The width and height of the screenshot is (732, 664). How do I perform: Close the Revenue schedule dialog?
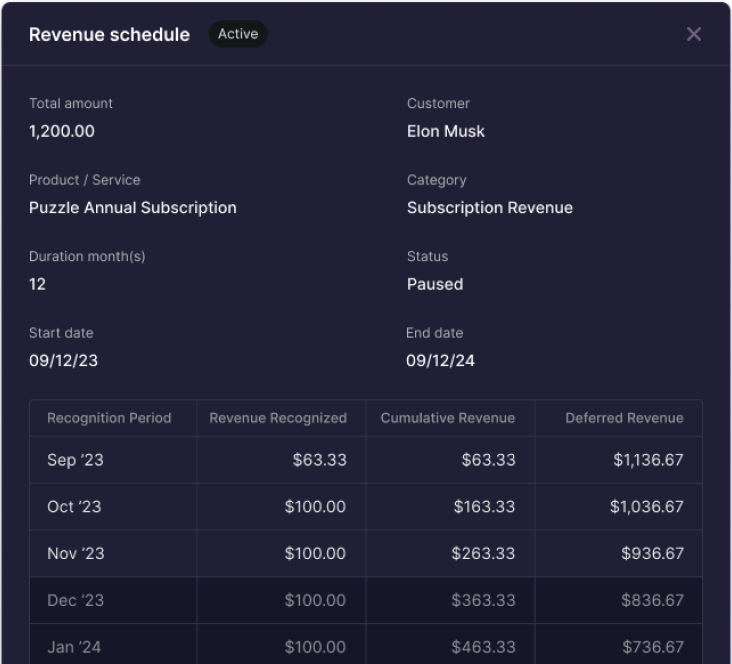(x=693, y=34)
